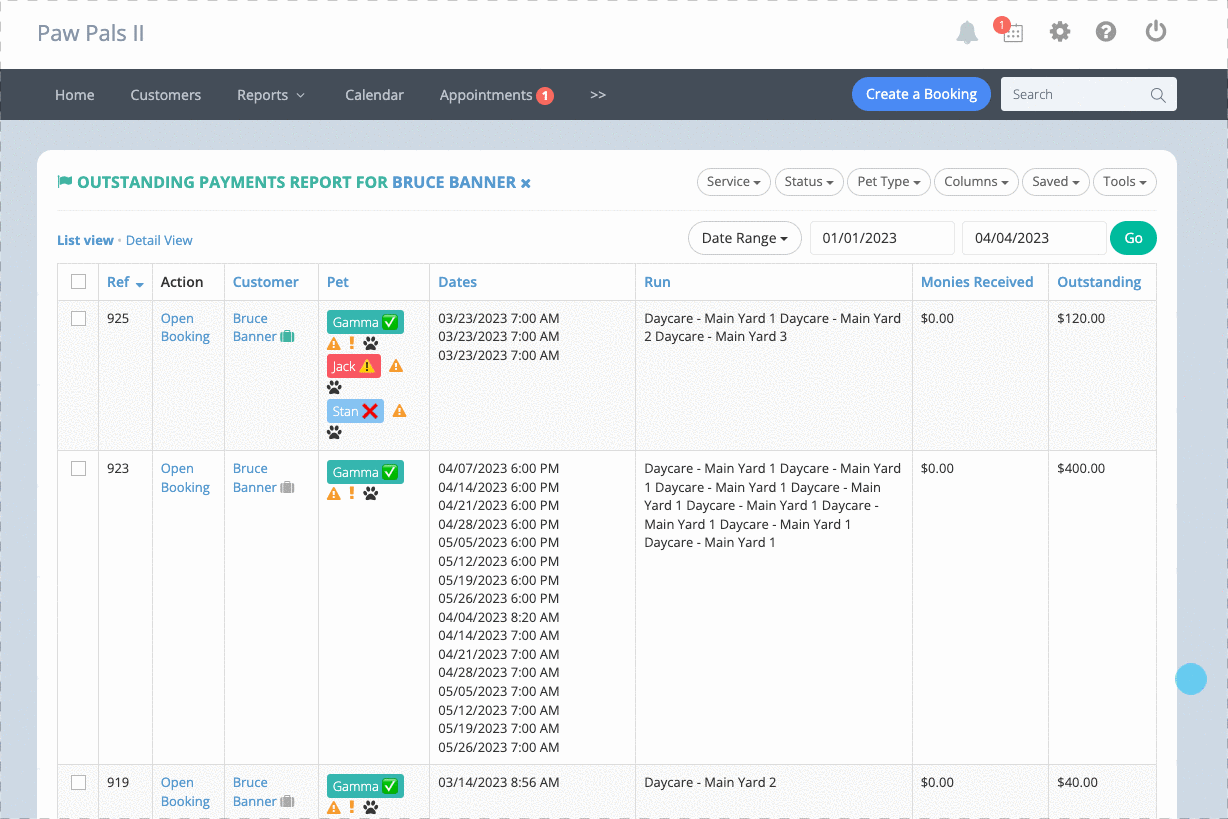
Task: Click the suitcase icon in booking 925 row
Action: point(287,337)
